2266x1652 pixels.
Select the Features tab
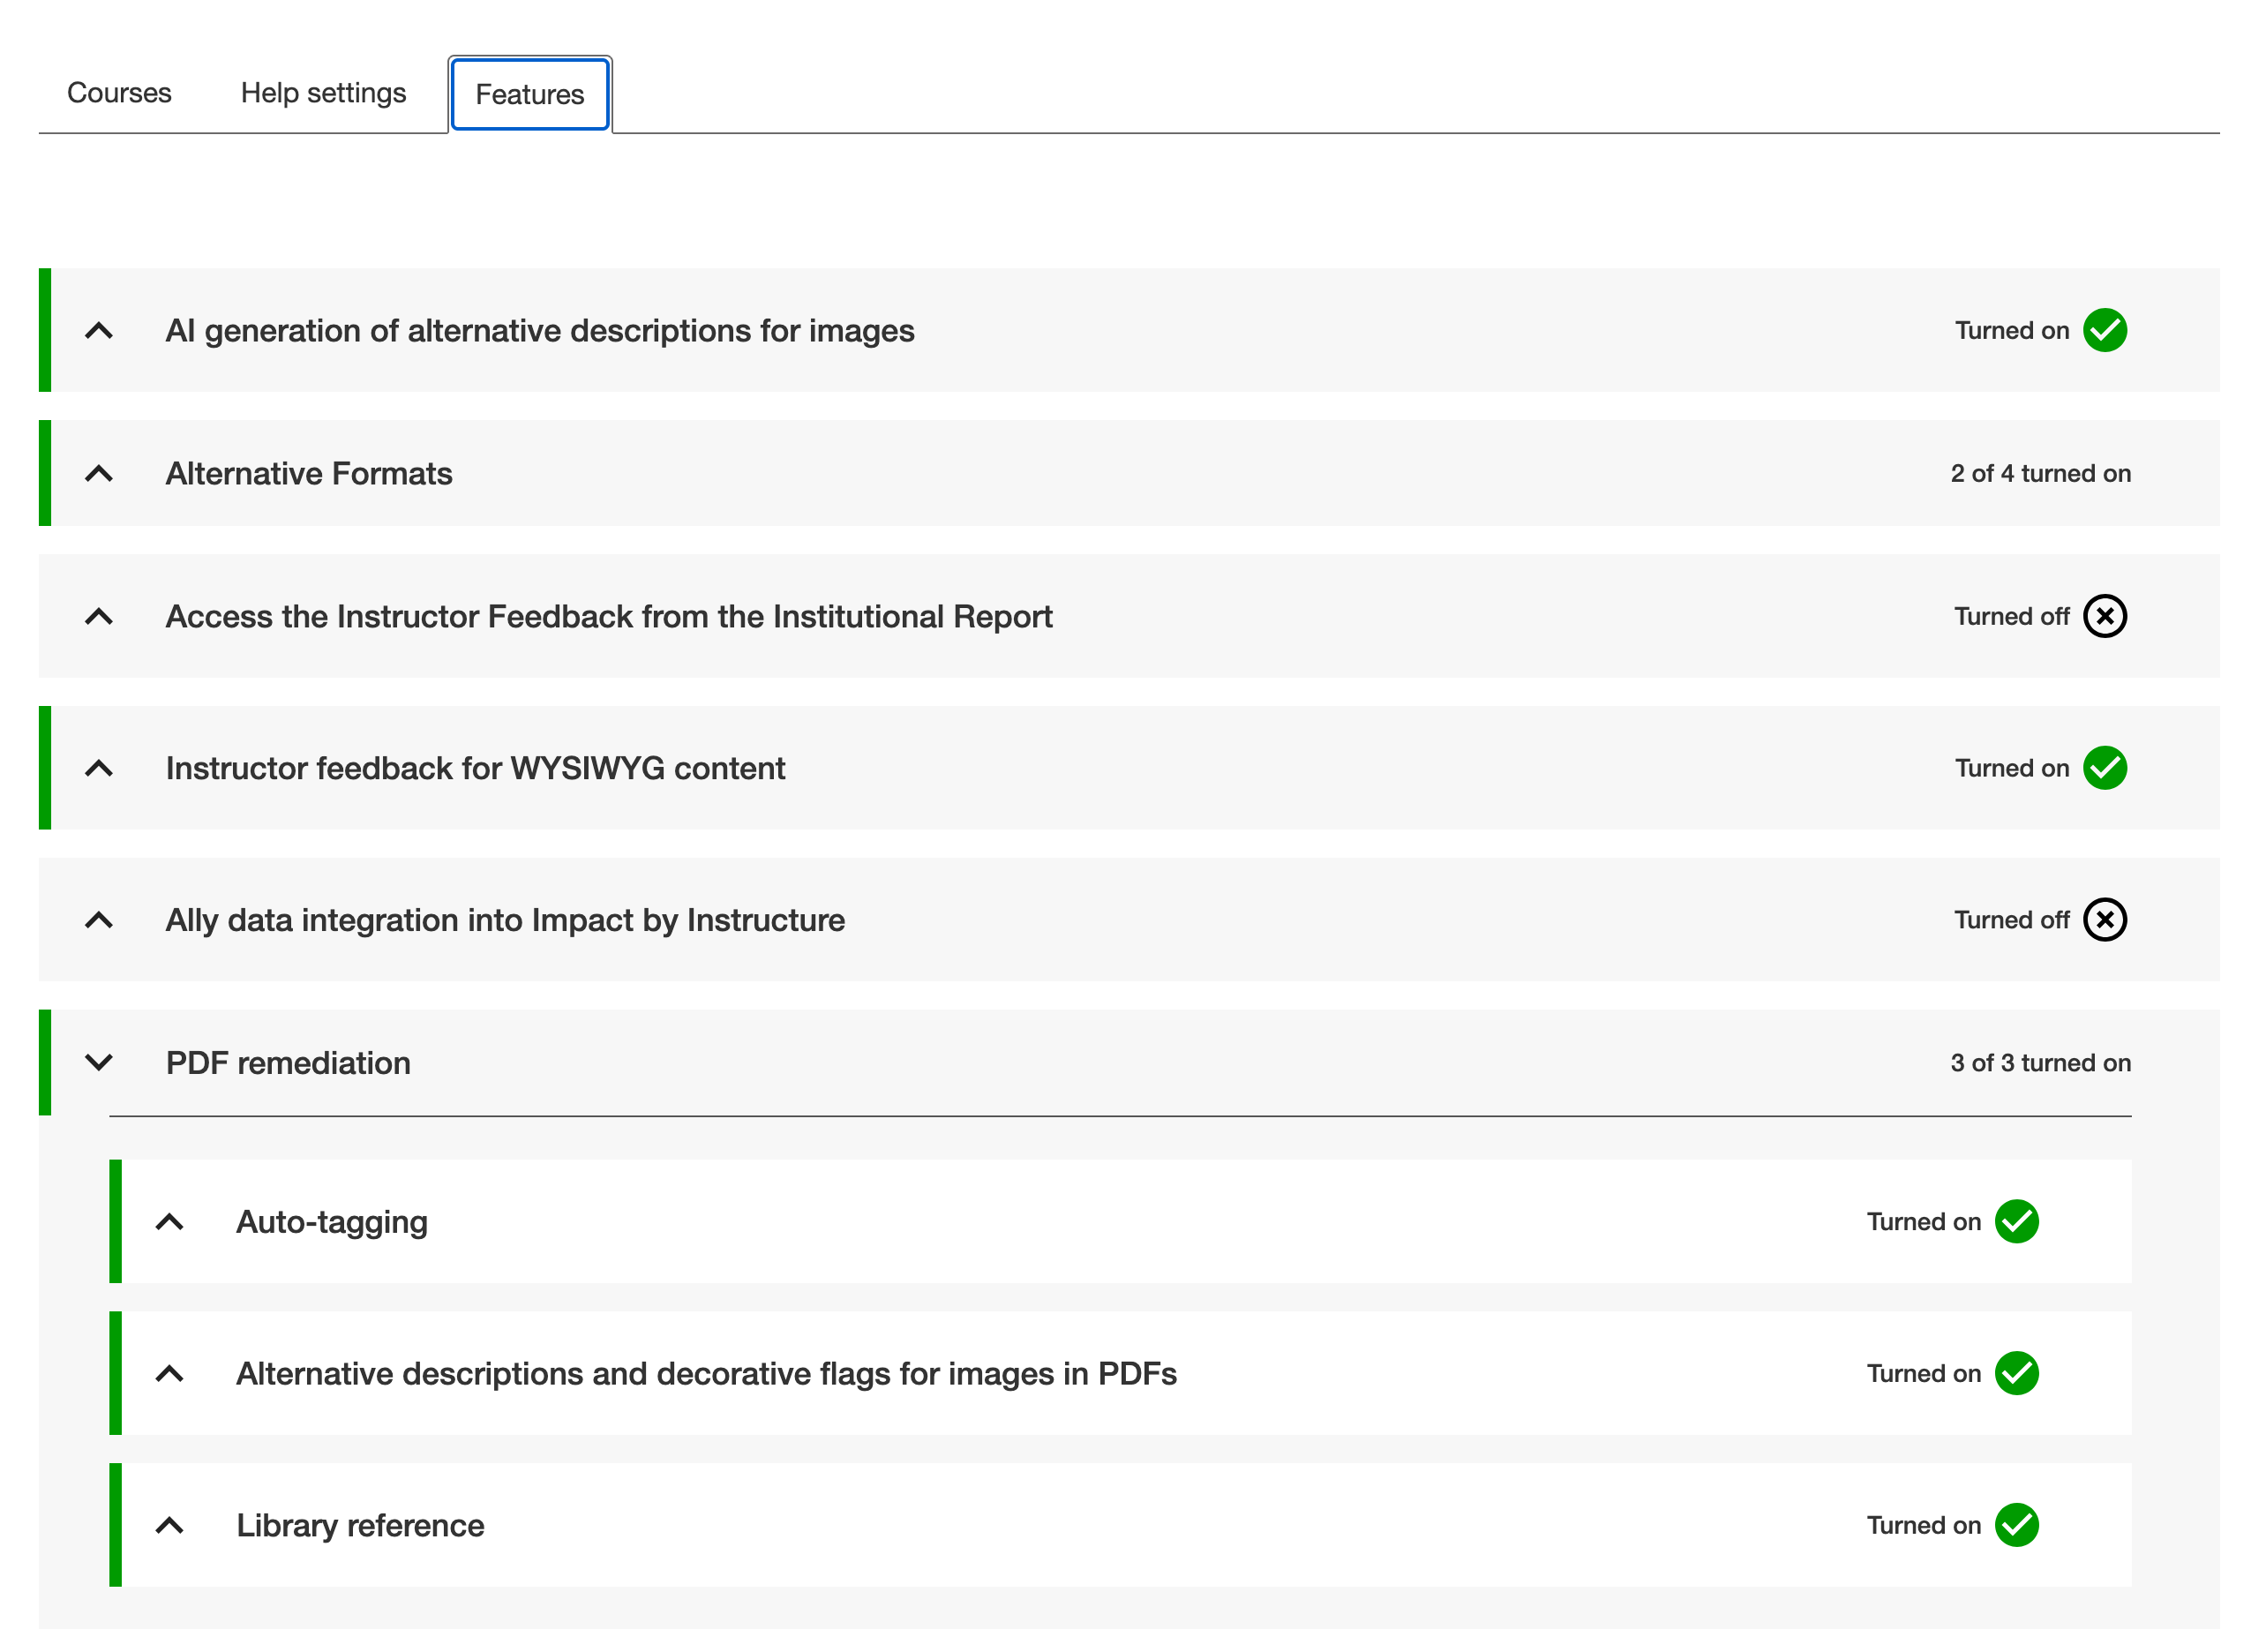point(530,94)
